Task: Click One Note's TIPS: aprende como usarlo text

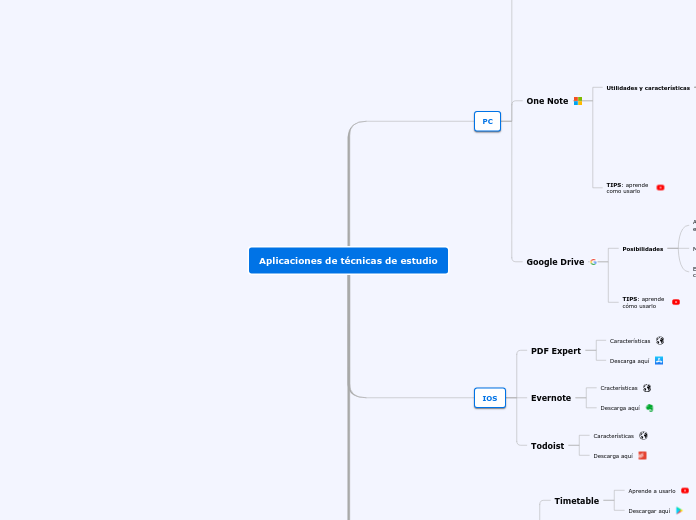Action: point(627,188)
